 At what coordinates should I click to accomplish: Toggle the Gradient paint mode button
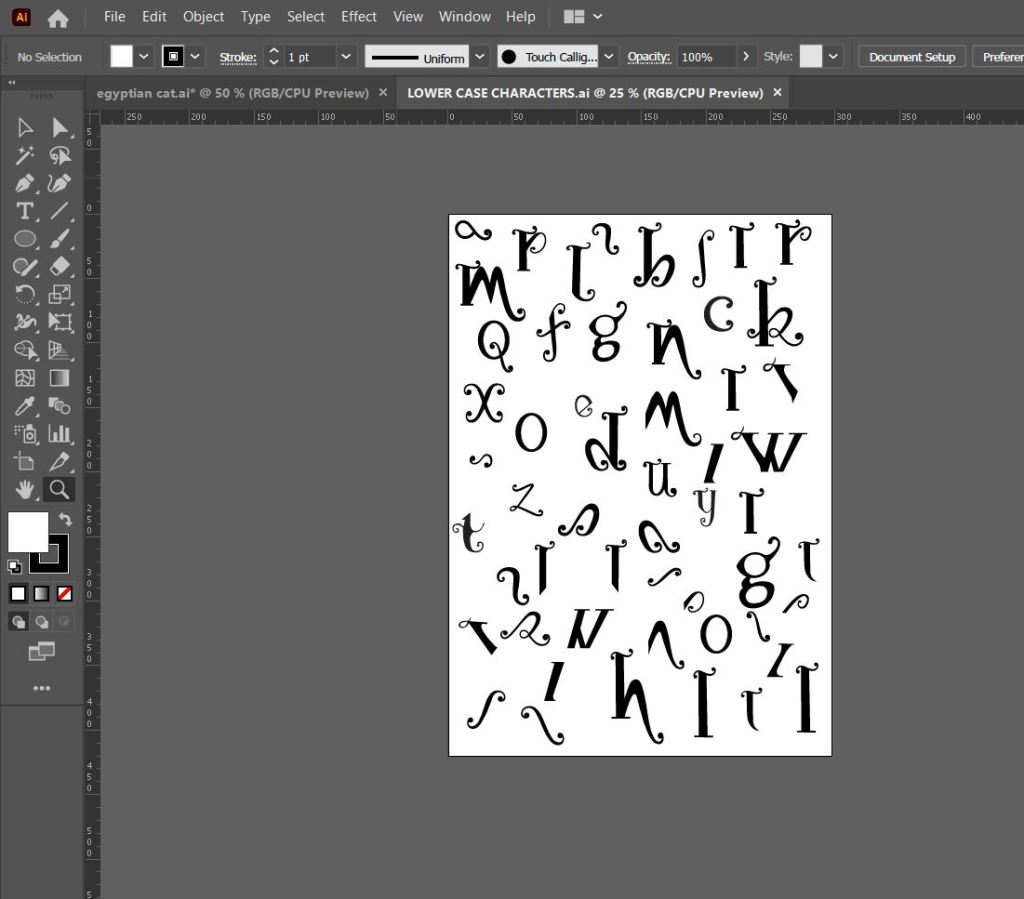coord(41,593)
